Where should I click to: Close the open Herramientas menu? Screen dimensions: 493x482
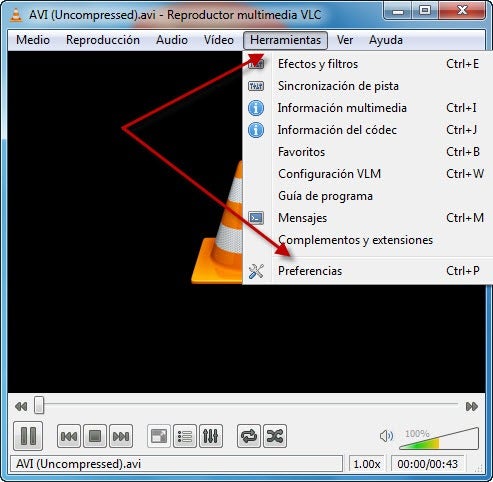click(285, 40)
